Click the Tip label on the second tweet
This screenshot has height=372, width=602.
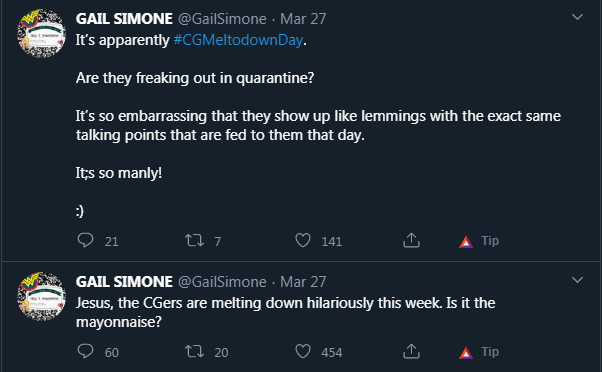click(490, 352)
